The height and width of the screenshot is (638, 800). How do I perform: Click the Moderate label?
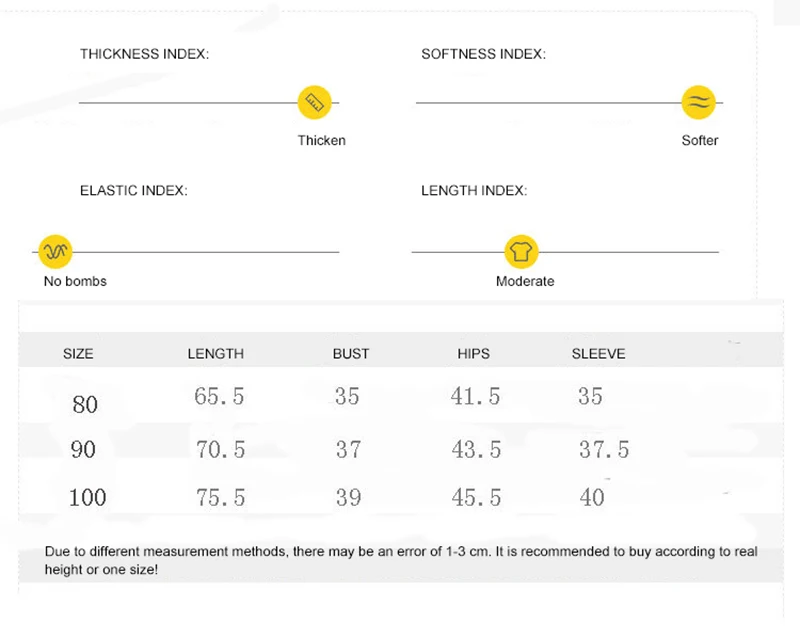[x=525, y=281]
